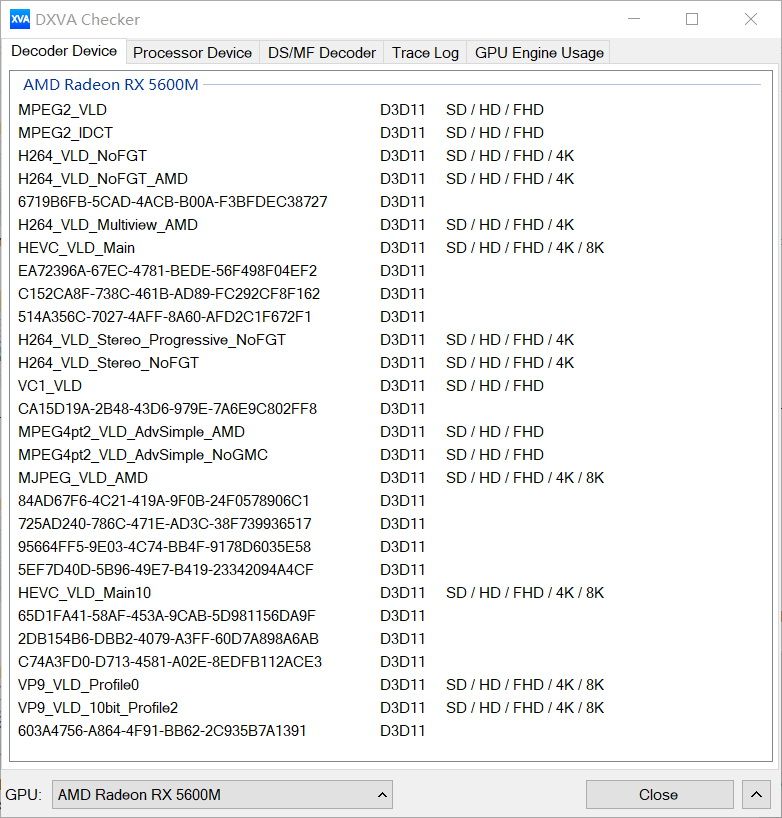
Task: Click the Close button
Action: [659, 795]
